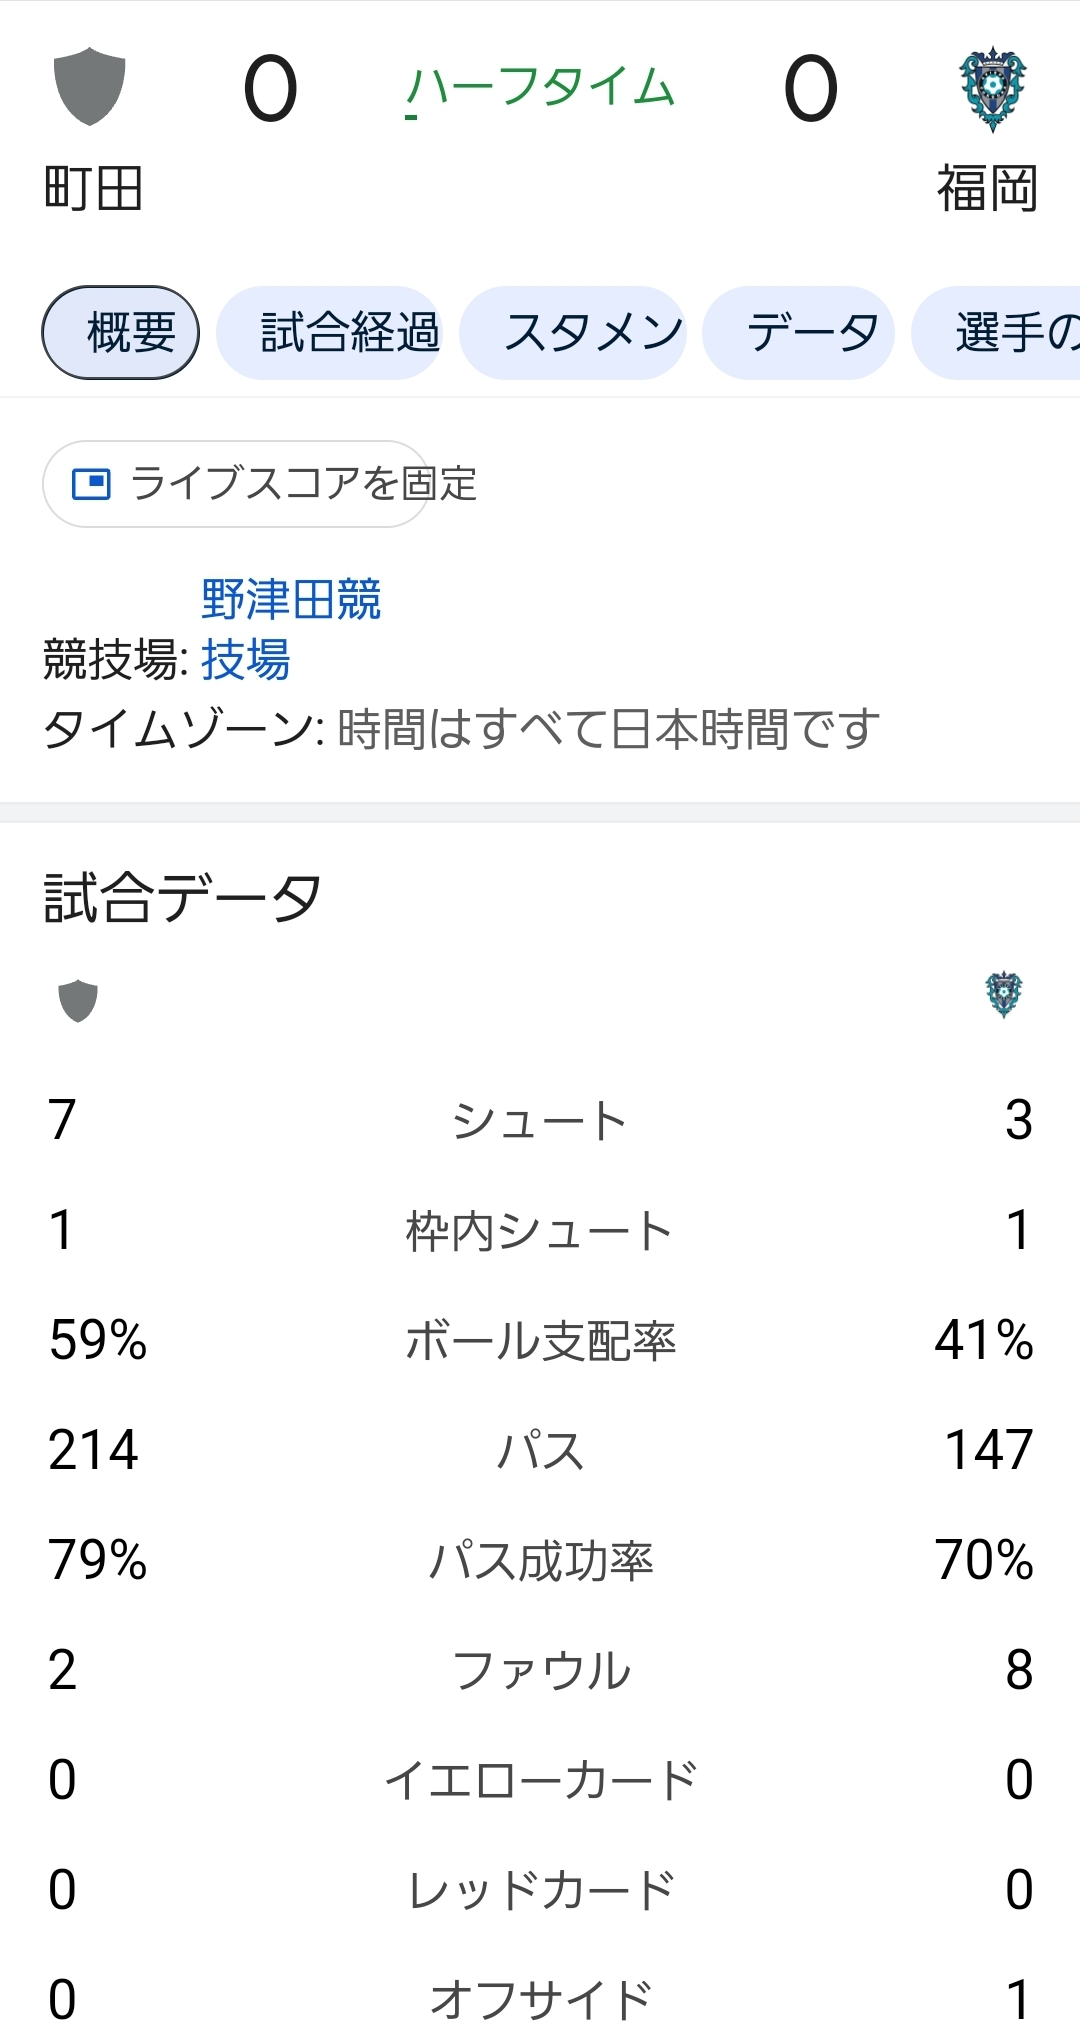Tap the 福岡 team name
The image size is (1080, 2044).
coord(987,188)
